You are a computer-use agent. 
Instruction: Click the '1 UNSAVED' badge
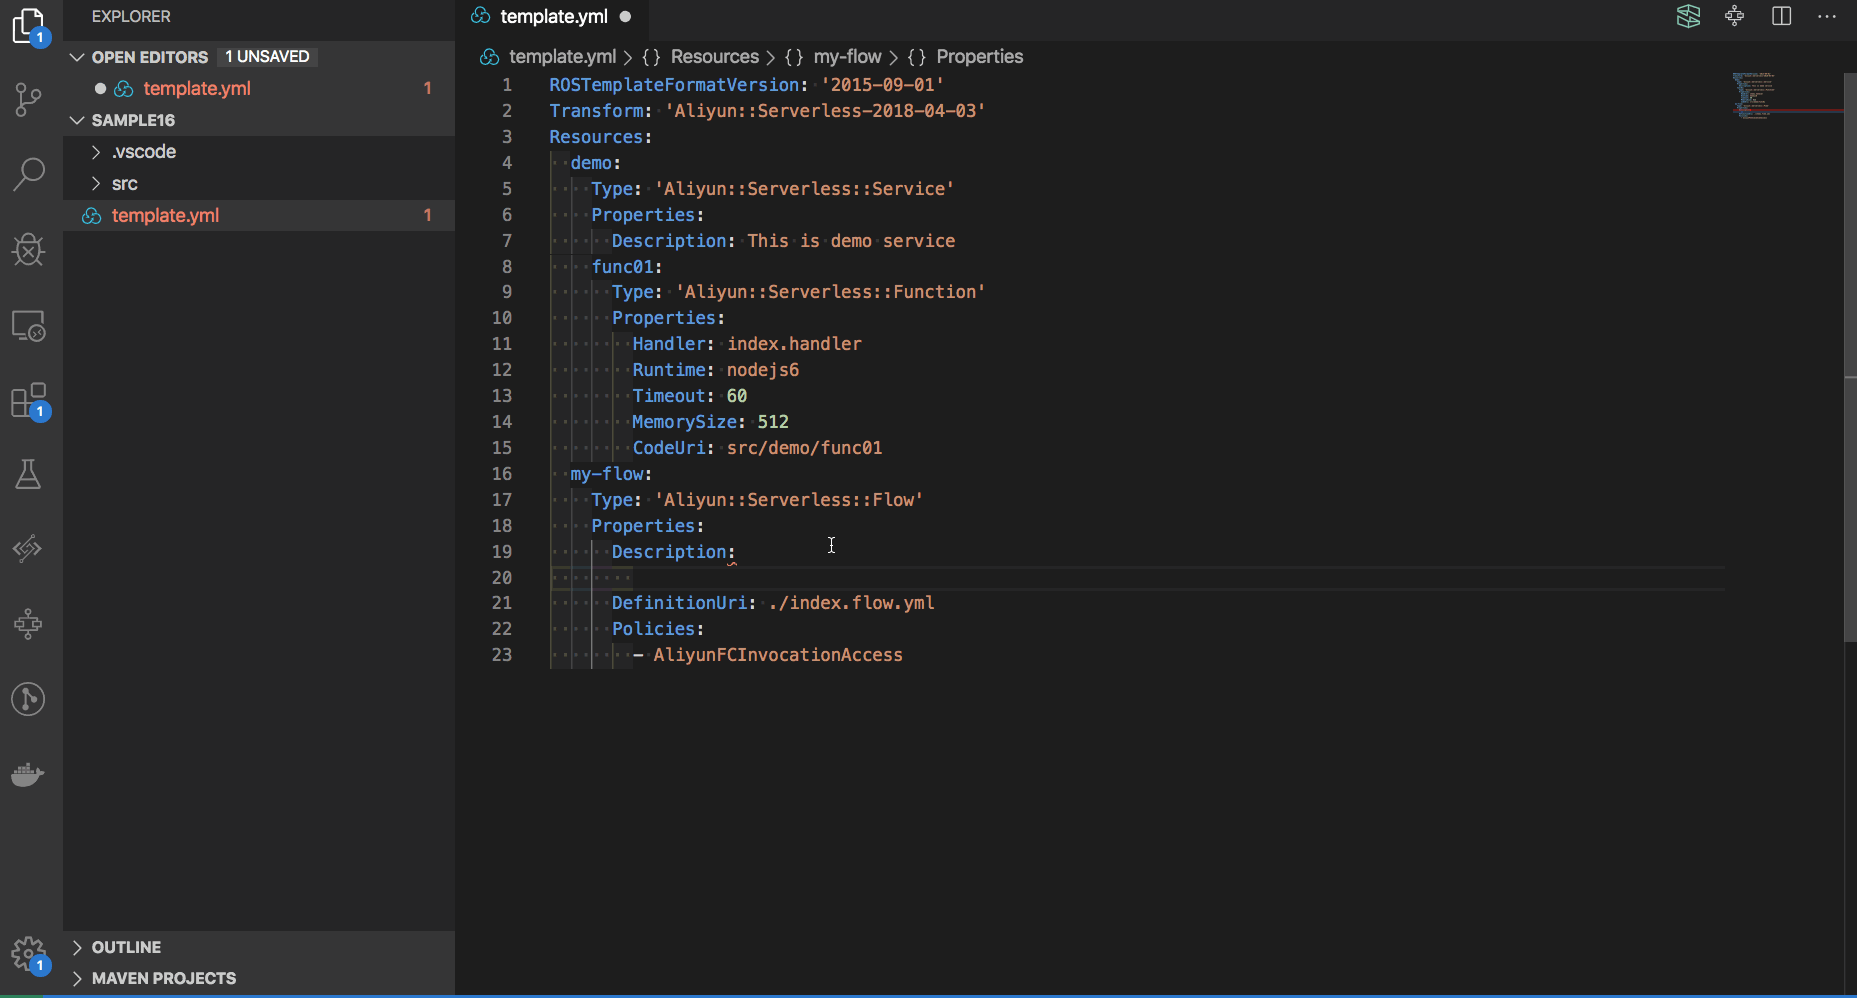click(267, 57)
